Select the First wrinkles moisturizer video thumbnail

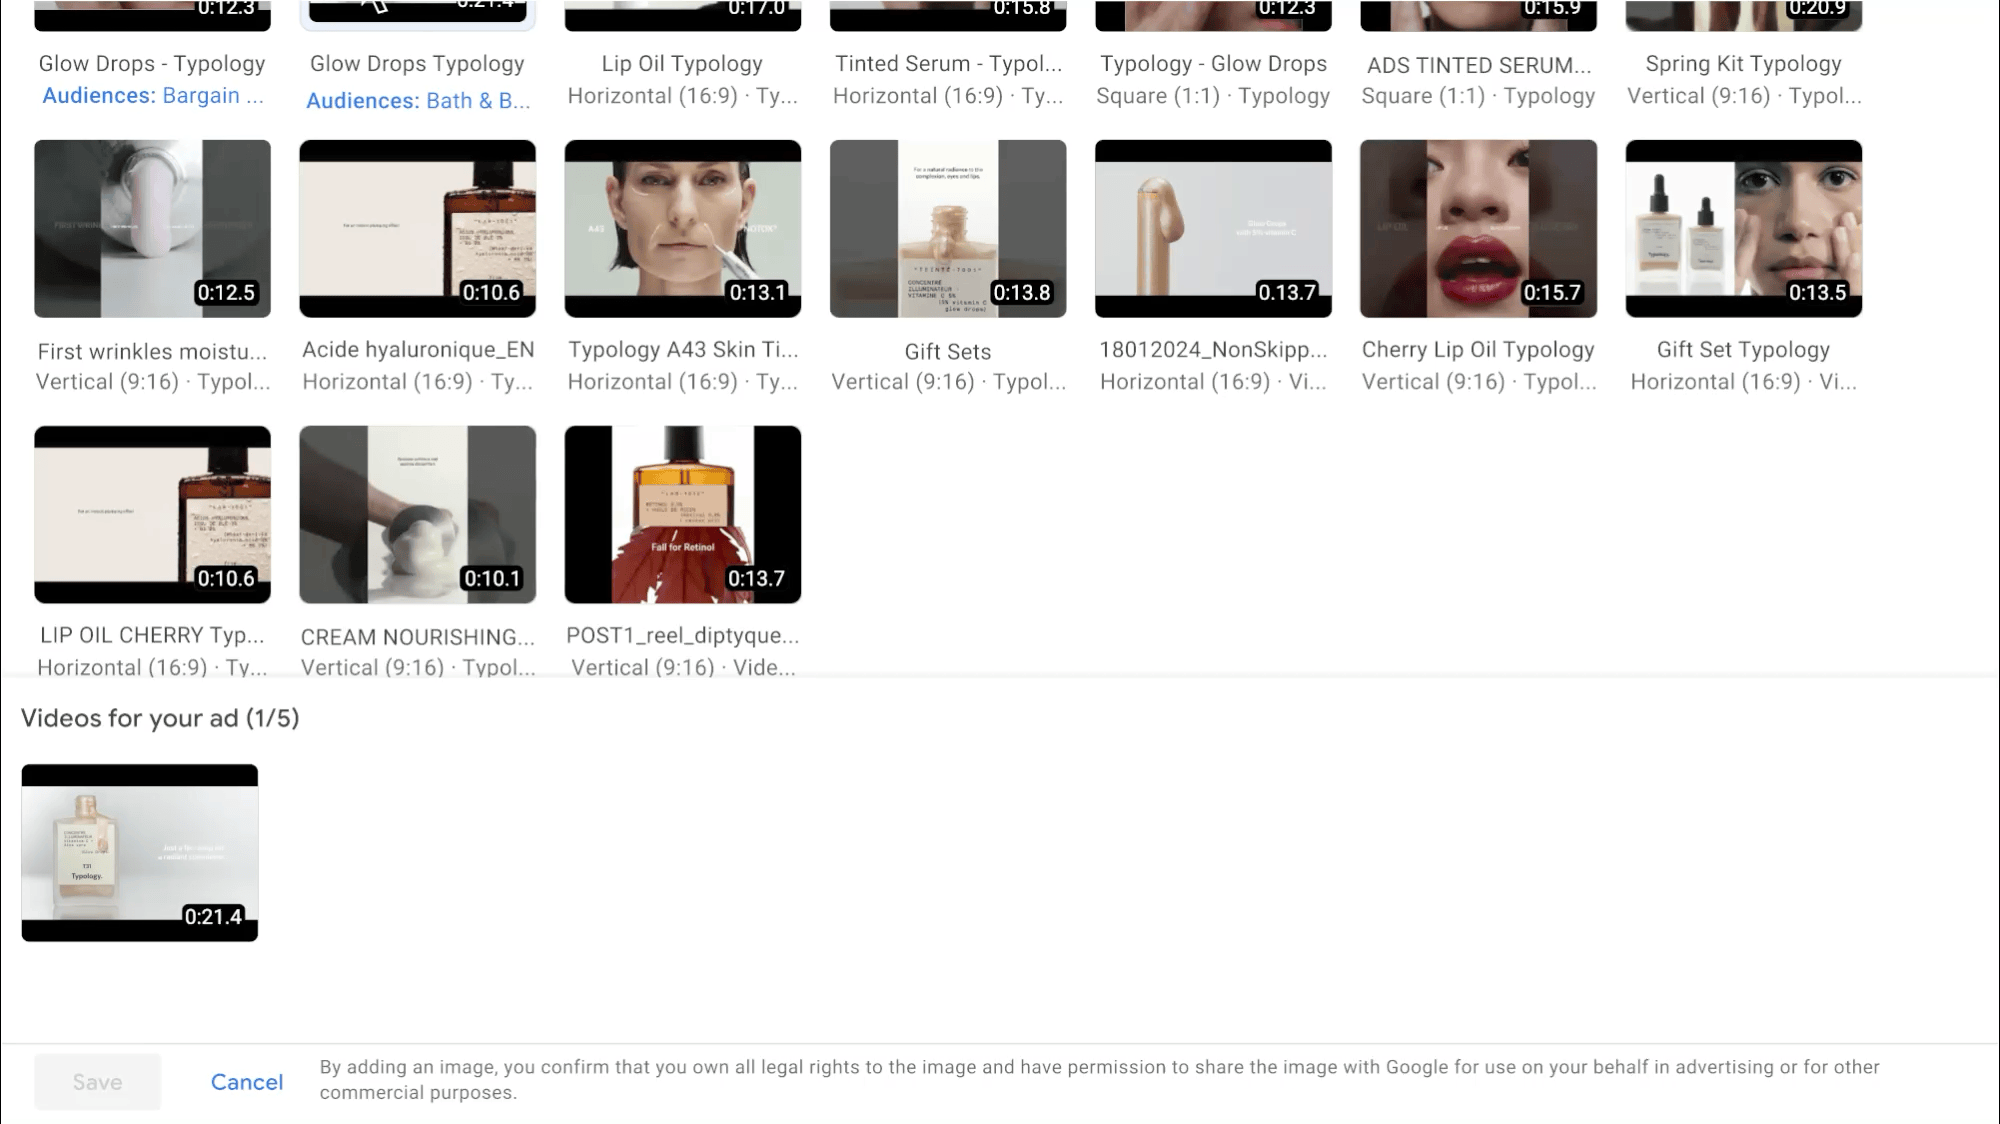(x=152, y=228)
